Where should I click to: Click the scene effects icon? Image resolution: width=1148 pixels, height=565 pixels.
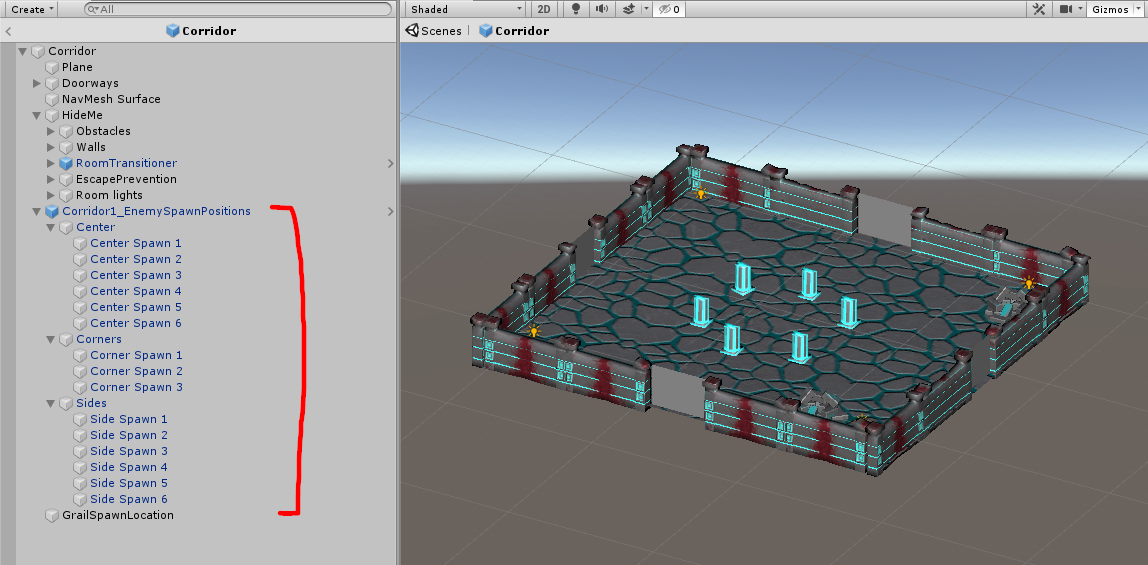(x=629, y=9)
